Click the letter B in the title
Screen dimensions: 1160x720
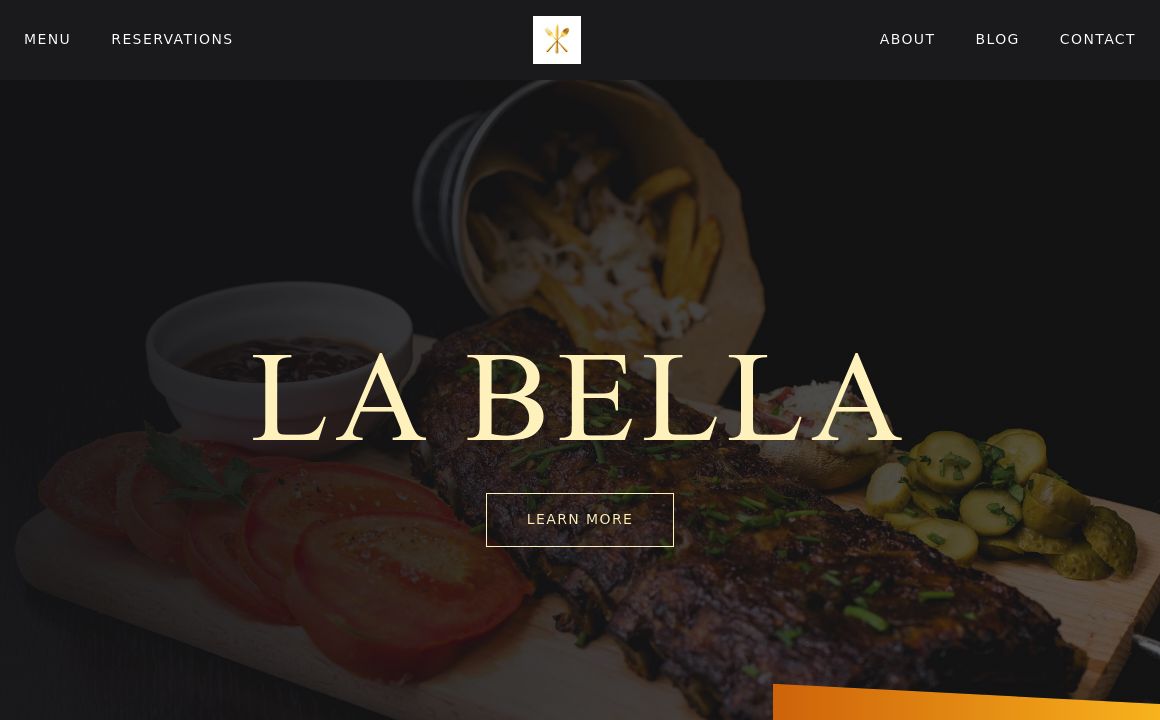[x=508, y=398]
